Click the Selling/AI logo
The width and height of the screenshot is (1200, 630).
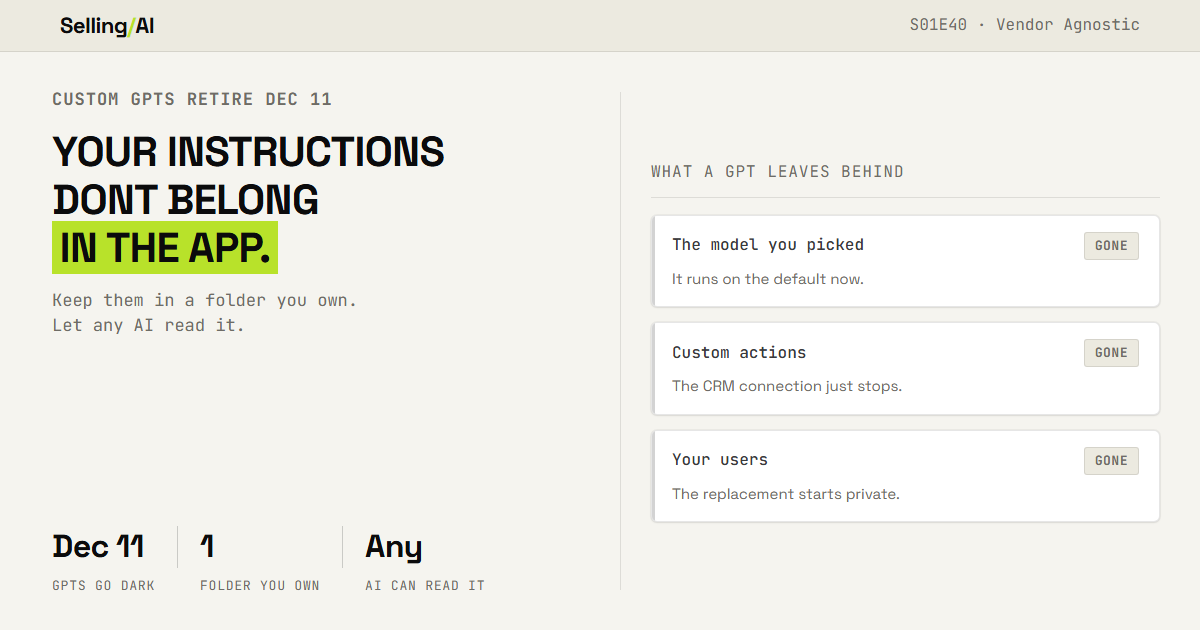click(107, 26)
